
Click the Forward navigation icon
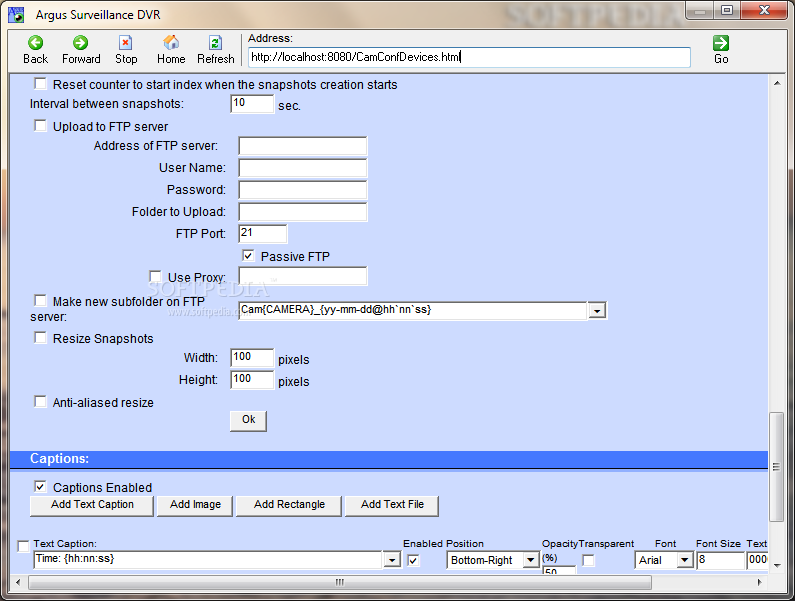click(80, 43)
